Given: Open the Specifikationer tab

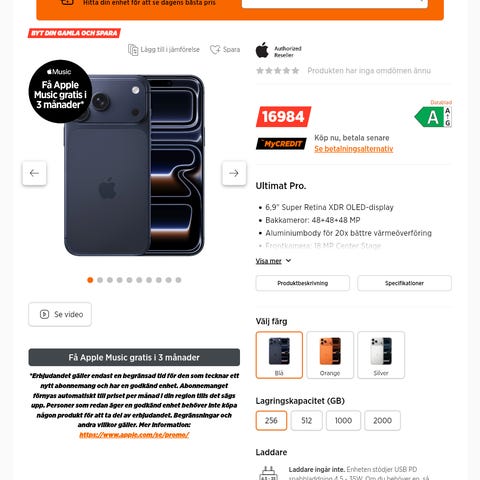Looking at the screenshot, I should 404,283.
